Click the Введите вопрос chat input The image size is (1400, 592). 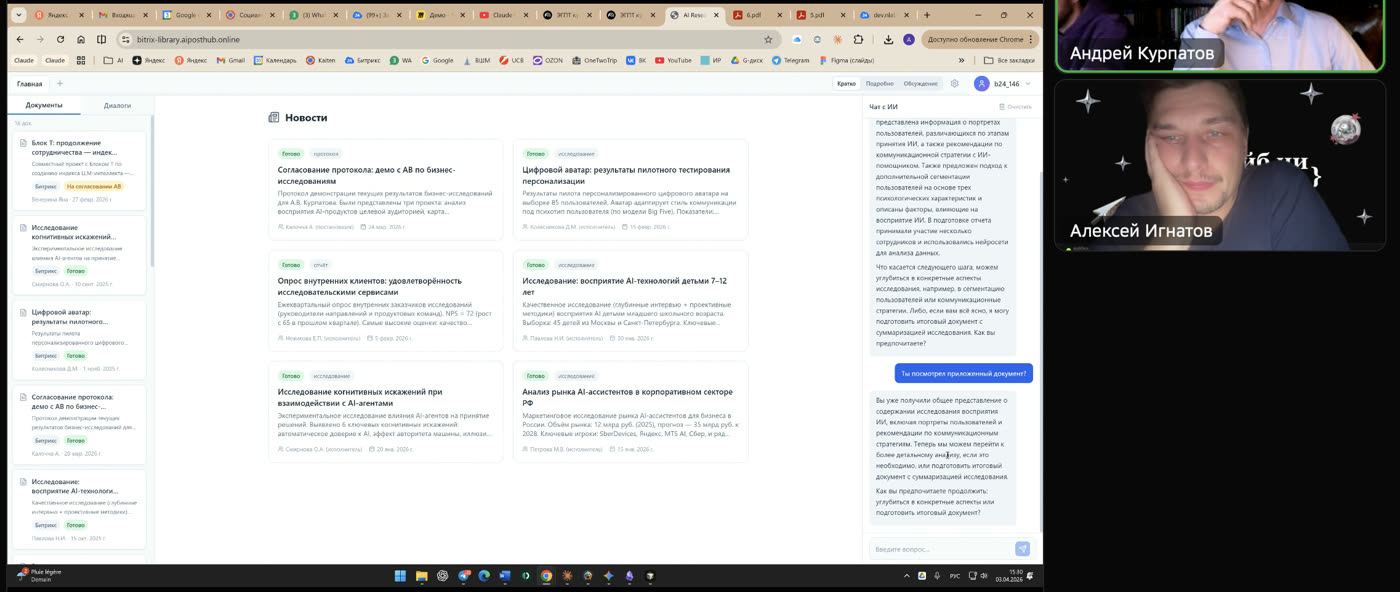[942, 549]
